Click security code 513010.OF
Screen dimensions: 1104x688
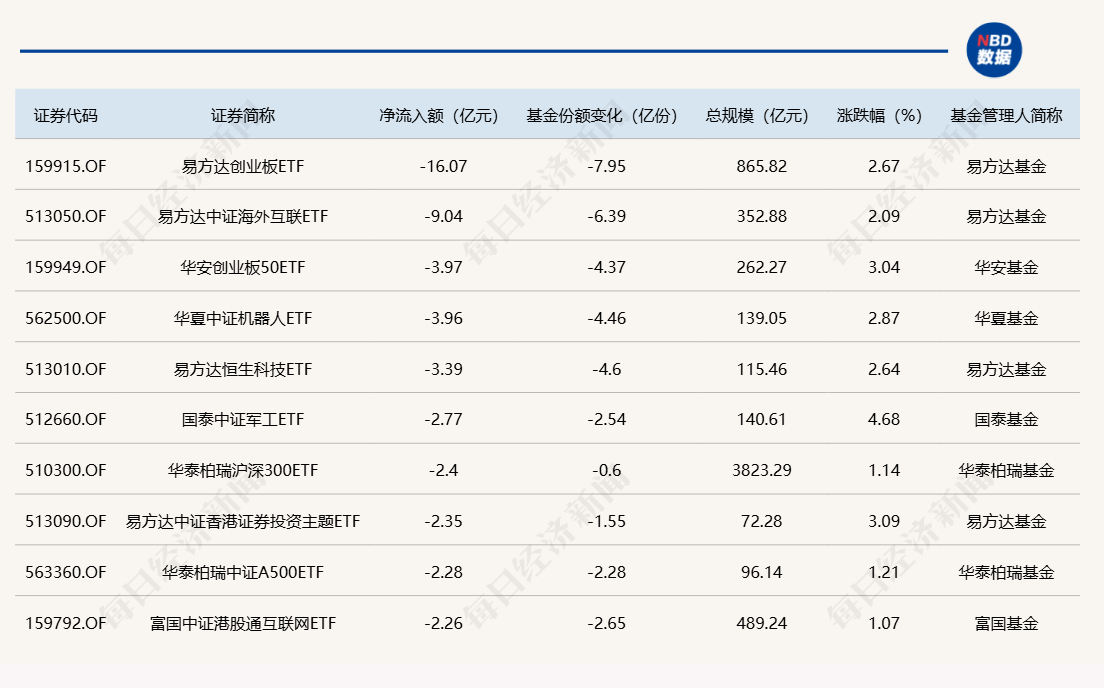coord(66,370)
